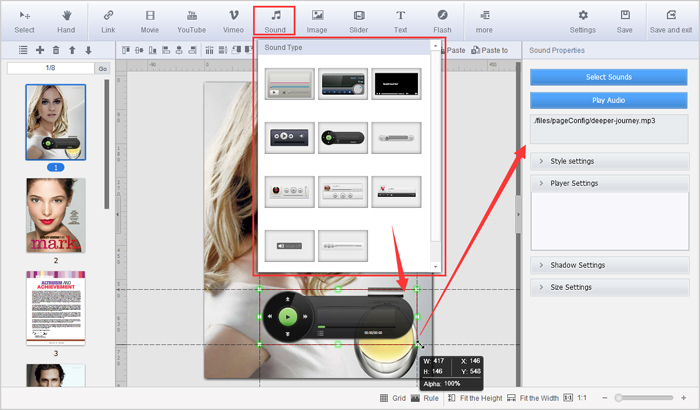This screenshot has width=700, height=410.
Task: Select the Sound tool in toolbar
Action: tap(274, 21)
